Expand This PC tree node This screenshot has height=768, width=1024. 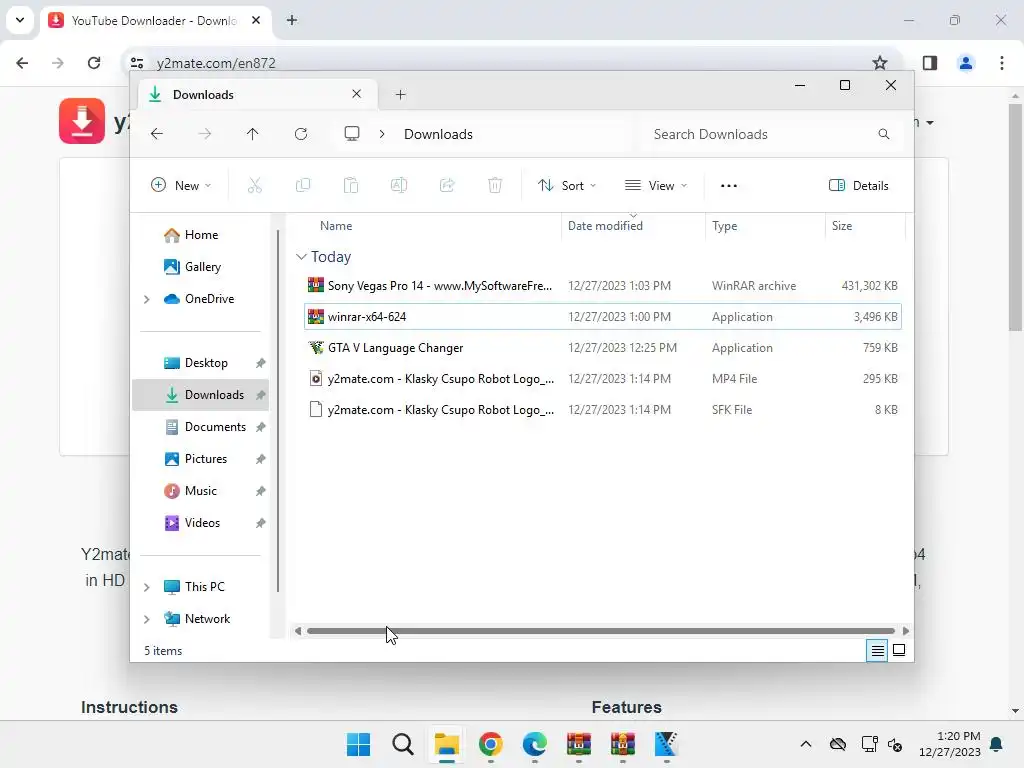click(x=147, y=587)
